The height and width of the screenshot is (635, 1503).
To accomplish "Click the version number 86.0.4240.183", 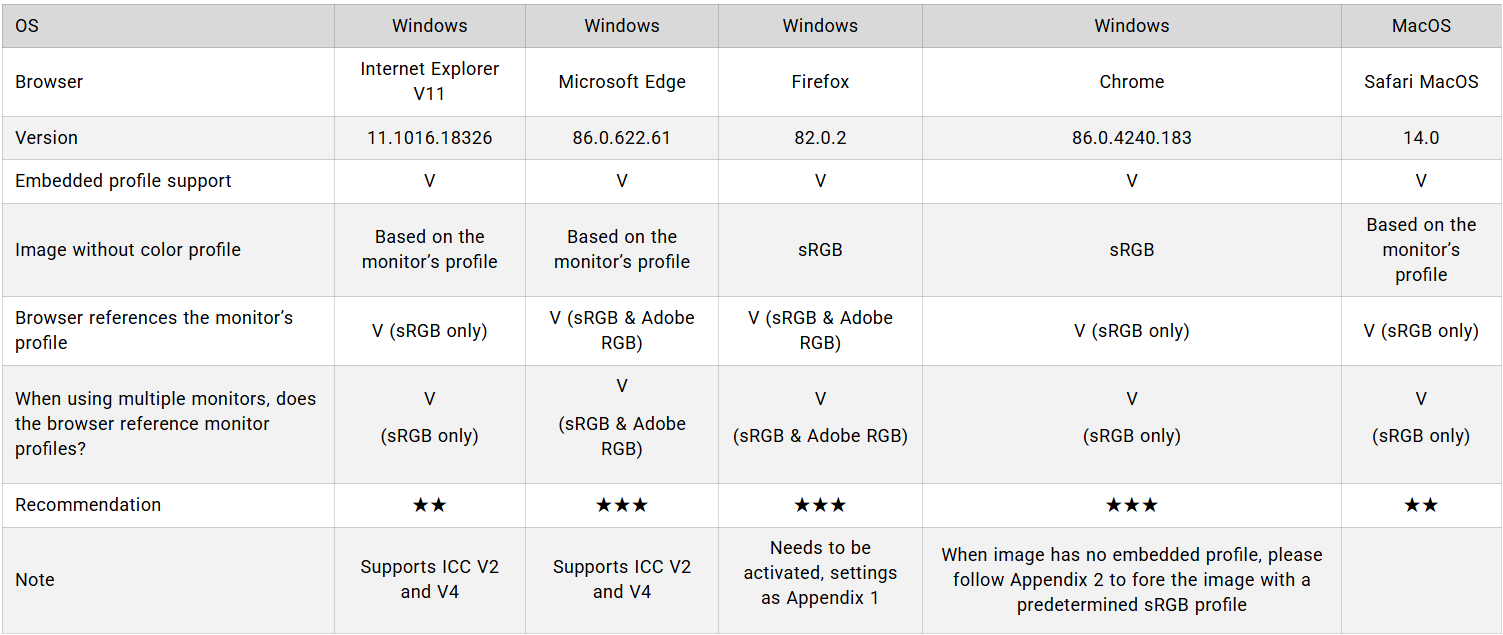I will 1131,138.
